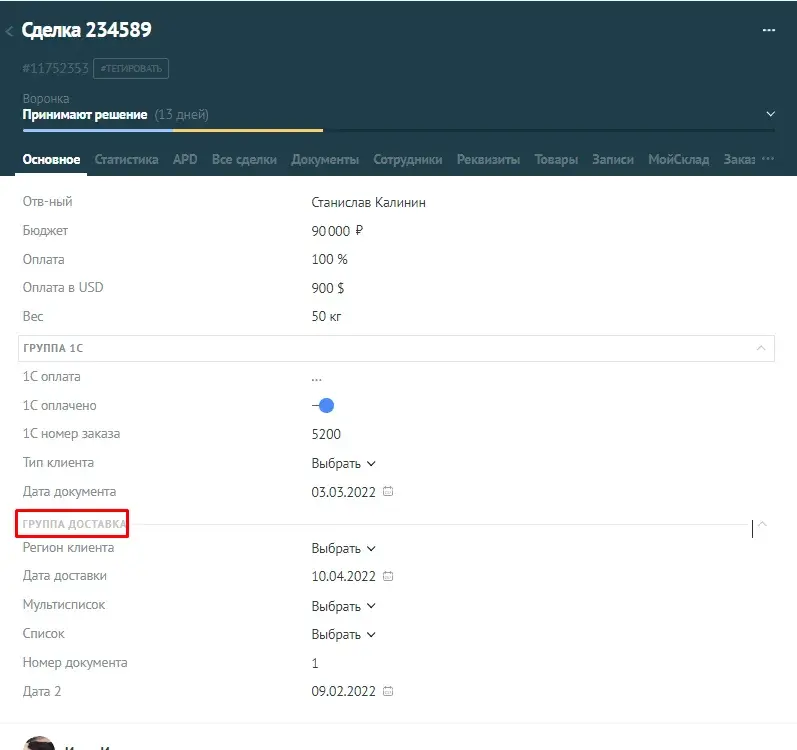Viewport: 797px width, 750px height.
Task: Click the ГРУППА ДОСТАВКА header label
Action: [x=74, y=524]
